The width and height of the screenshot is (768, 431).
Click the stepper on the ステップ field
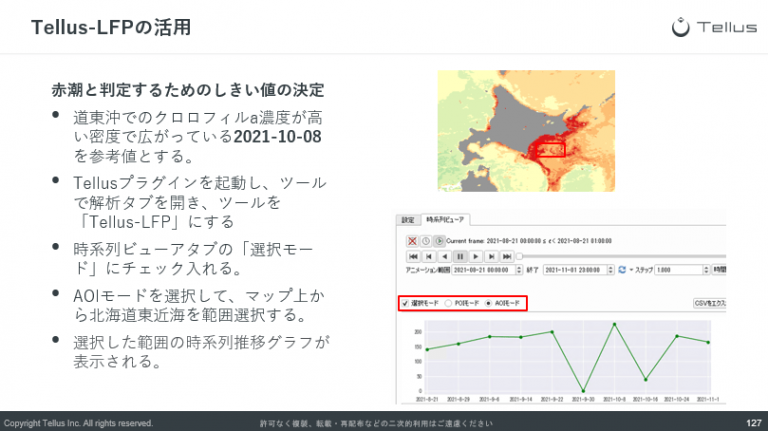706,270
